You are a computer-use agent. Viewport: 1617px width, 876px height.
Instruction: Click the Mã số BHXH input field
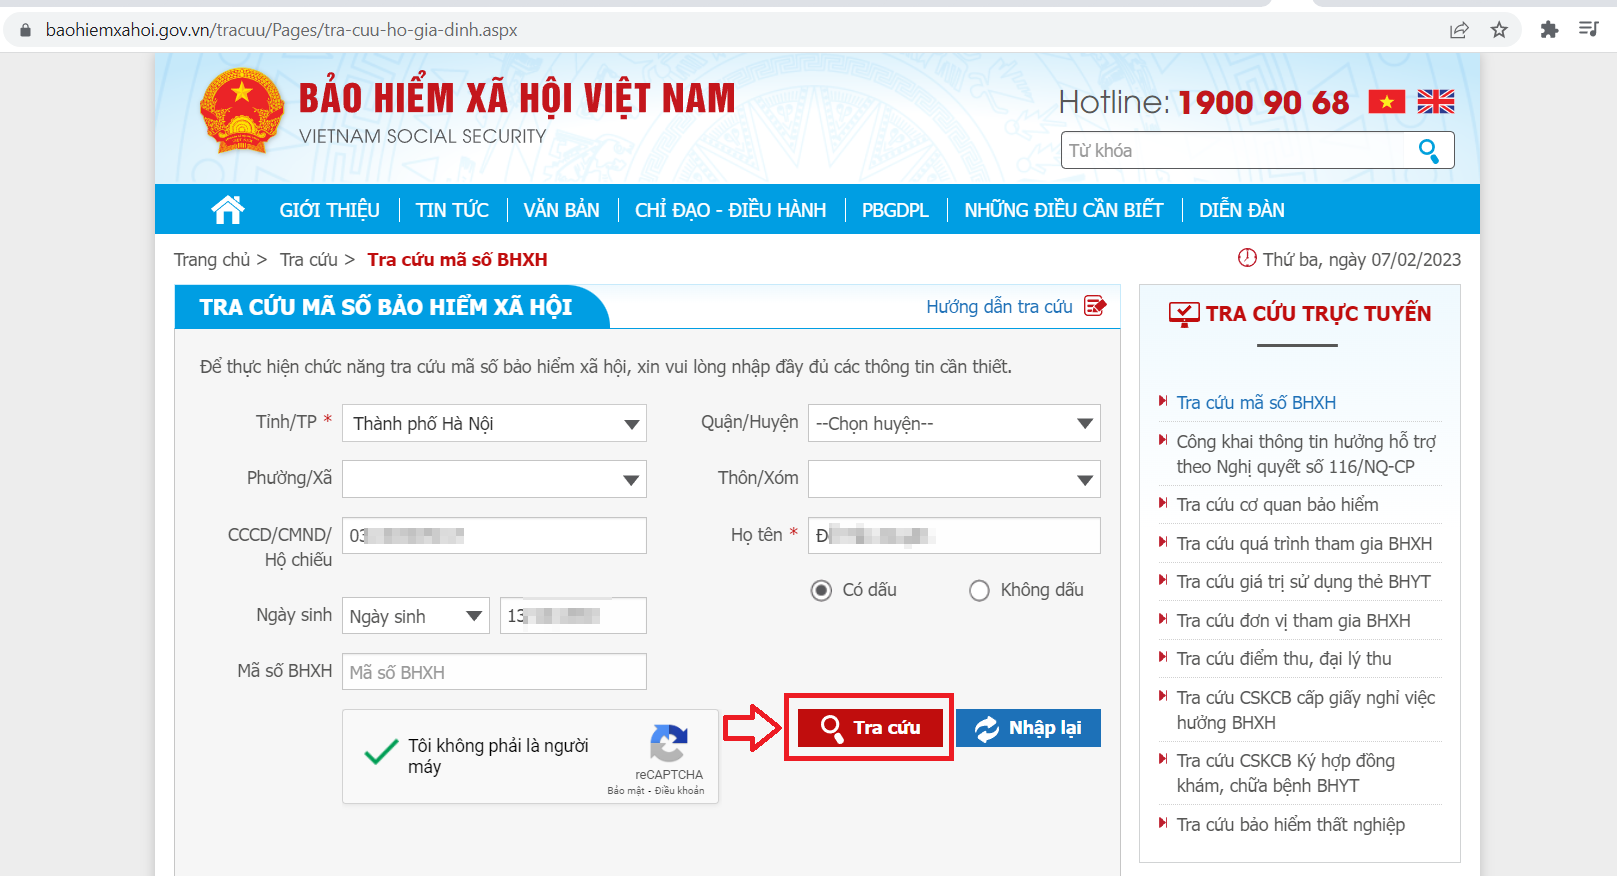click(x=494, y=672)
